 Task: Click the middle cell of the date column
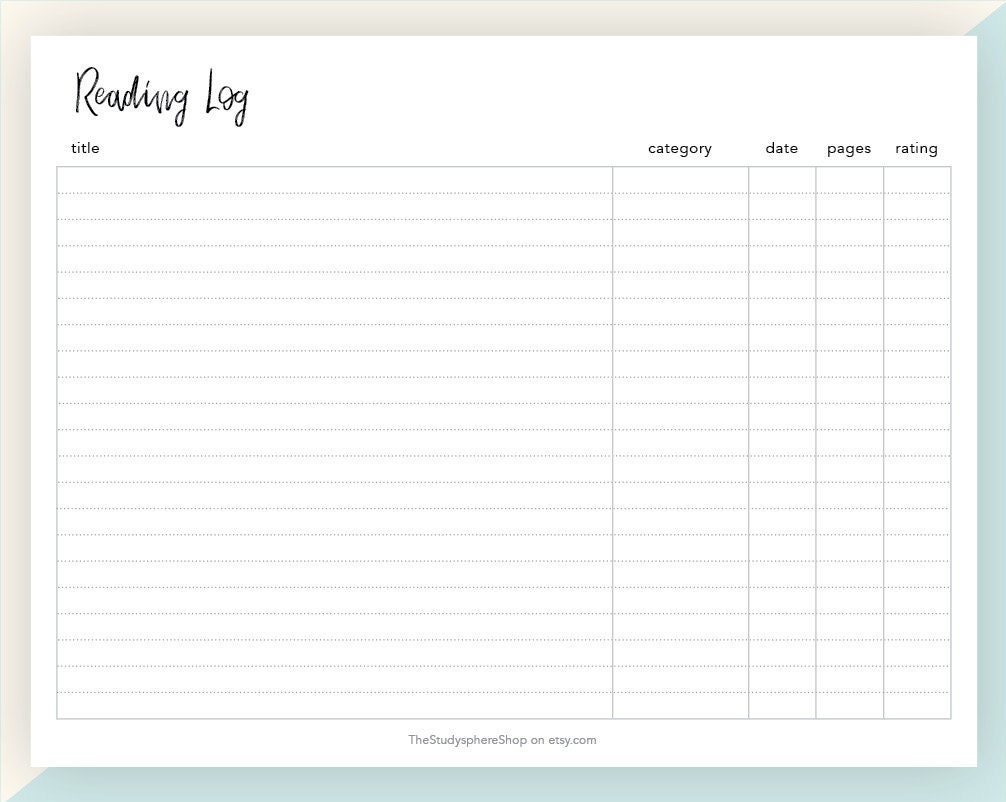[x=781, y=443]
